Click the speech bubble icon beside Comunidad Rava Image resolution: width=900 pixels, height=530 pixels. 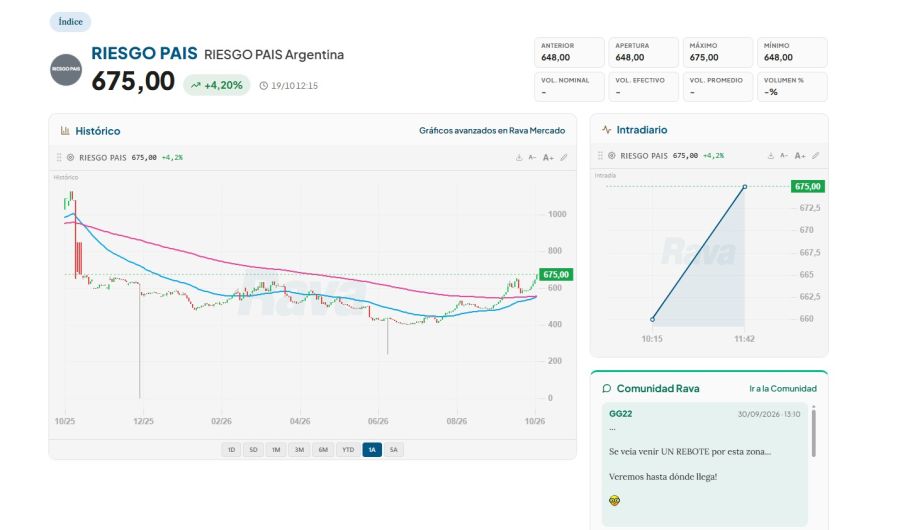(x=607, y=389)
